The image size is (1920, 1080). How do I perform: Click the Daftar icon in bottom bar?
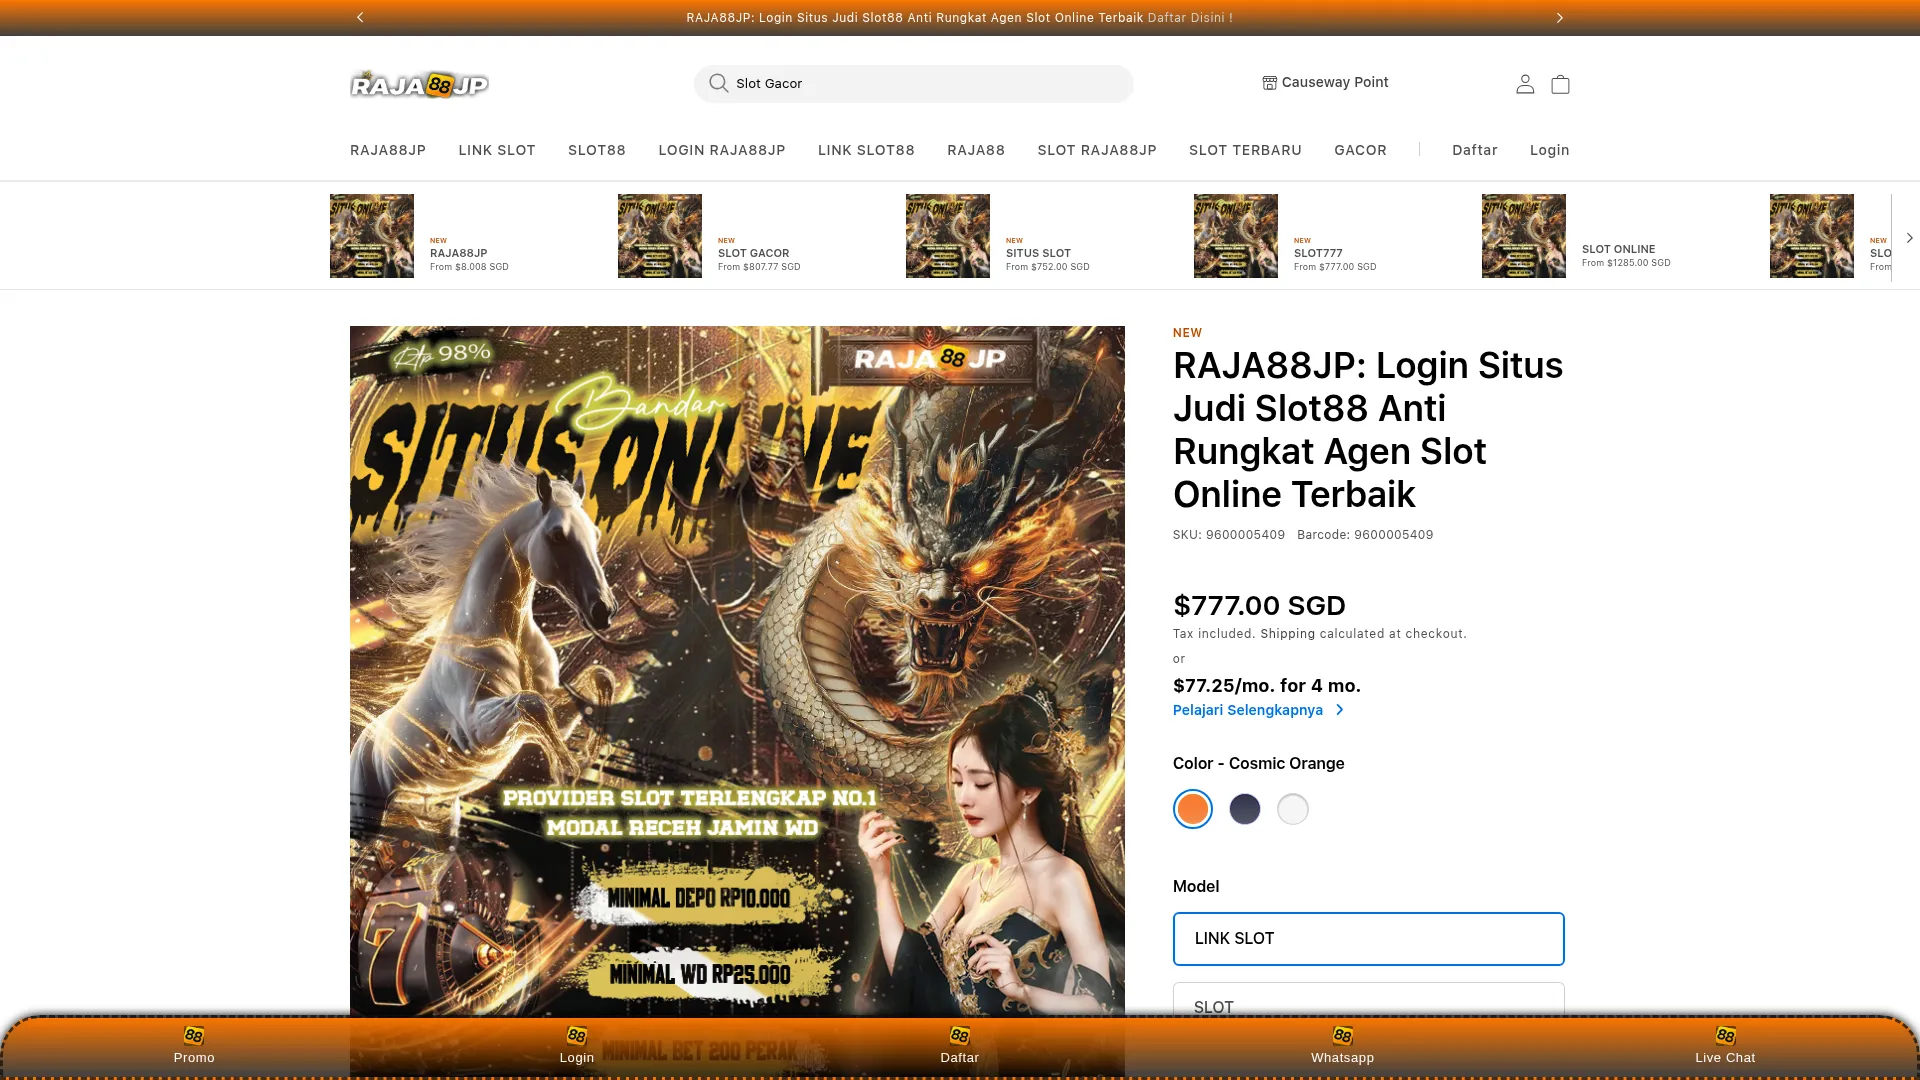(x=960, y=1035)
